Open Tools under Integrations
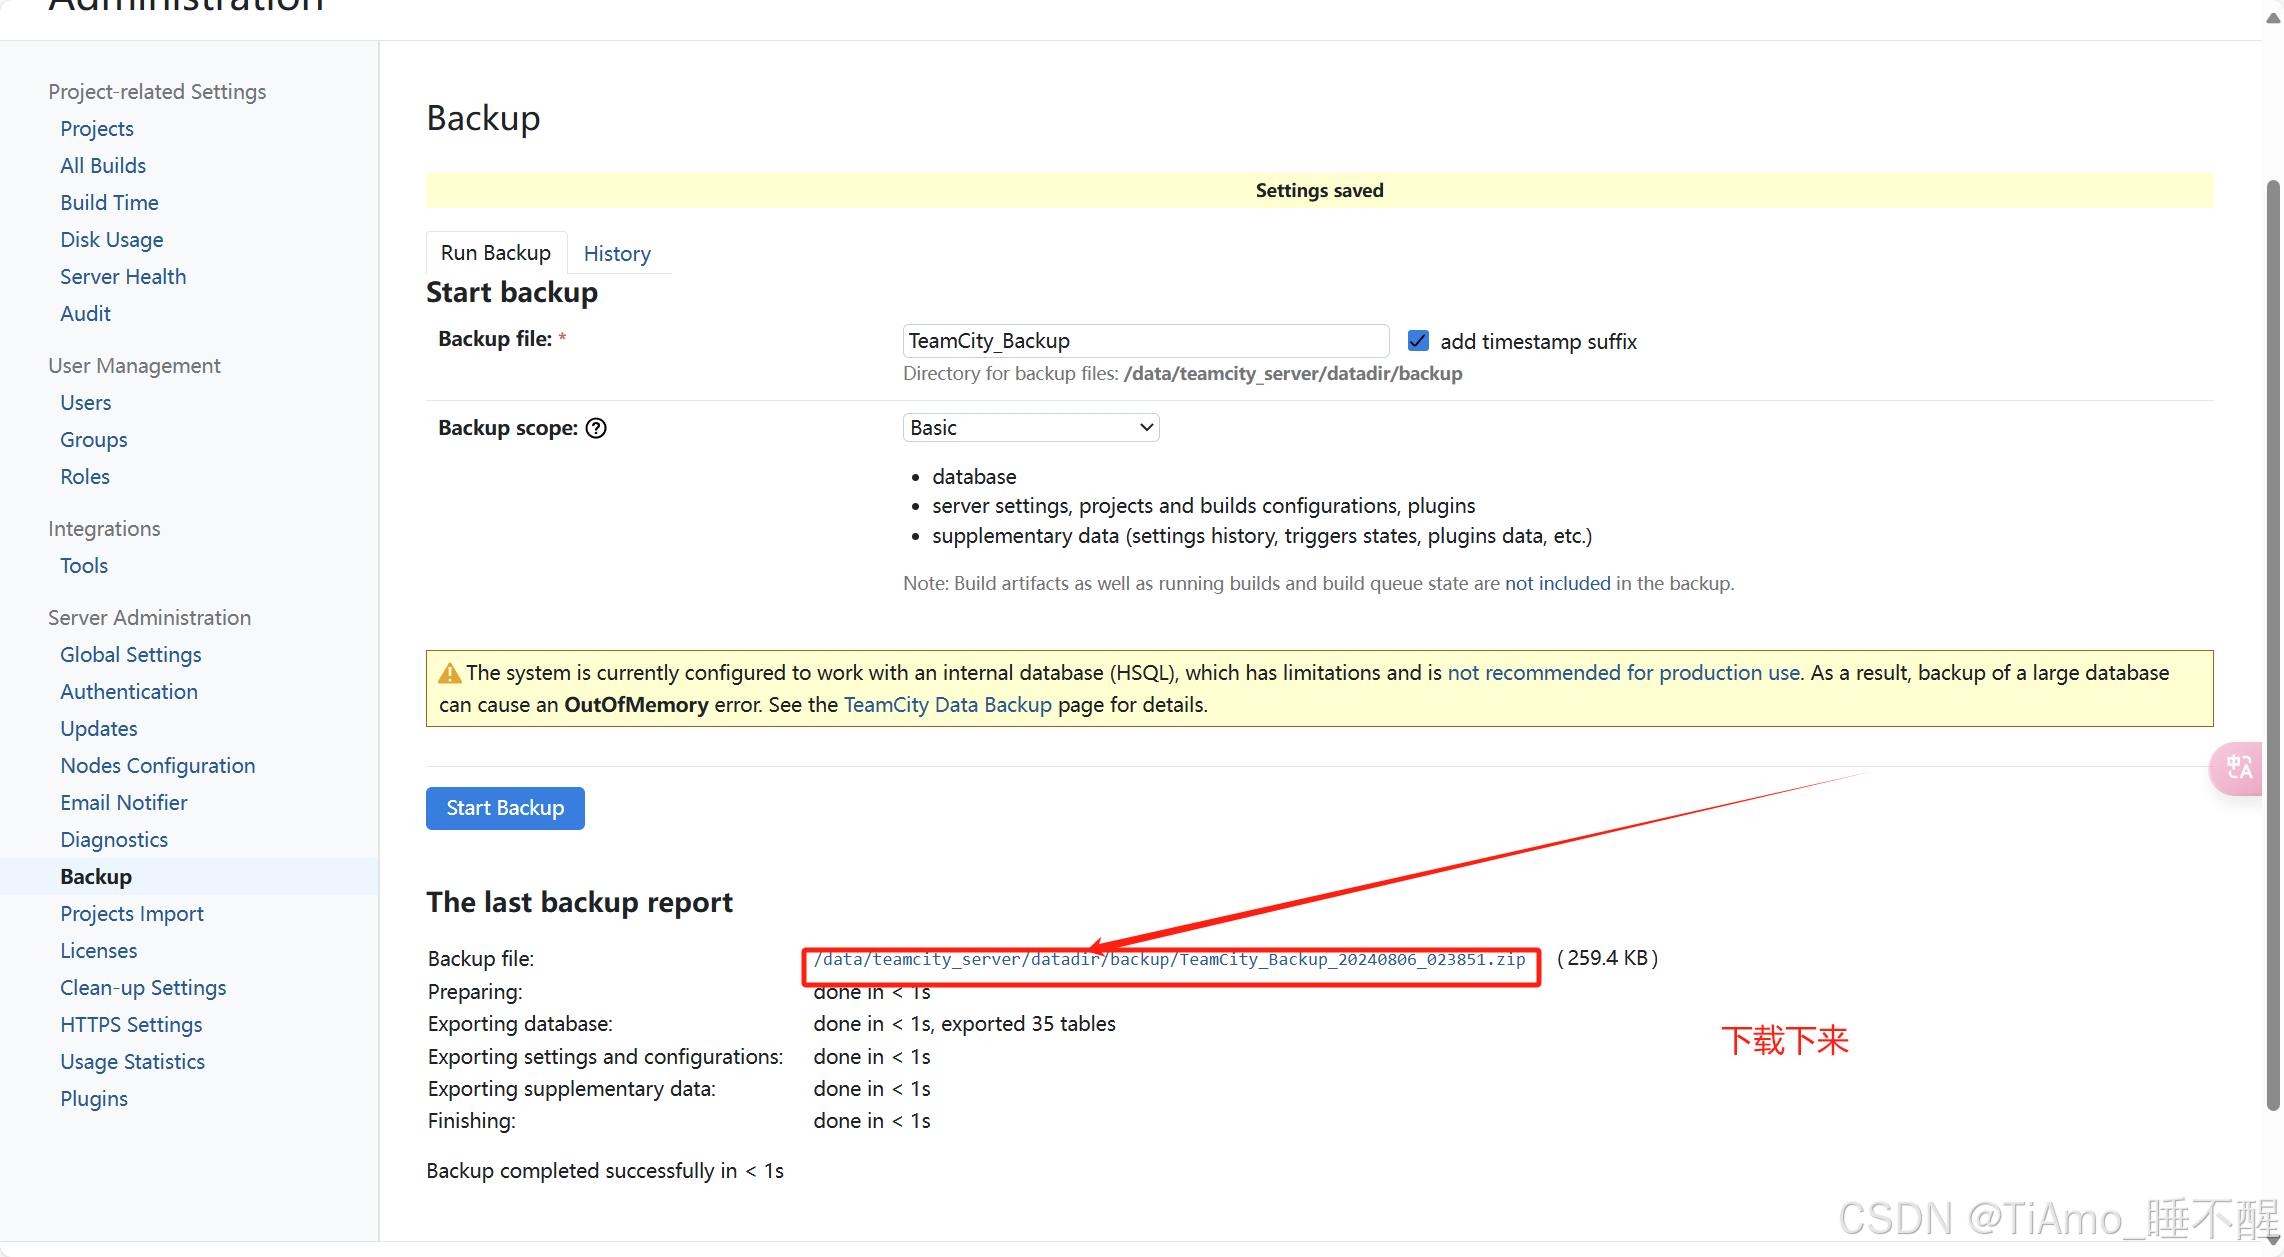The width and height of the screenshot is (2284, 1257). [x=84, y=566]
